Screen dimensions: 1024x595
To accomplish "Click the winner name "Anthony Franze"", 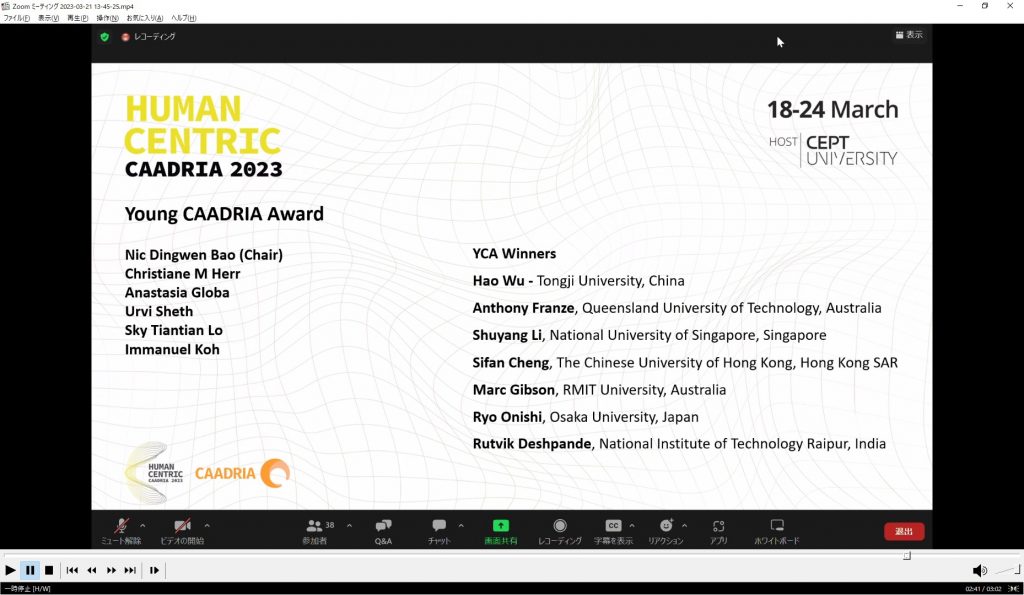I will (523, 308).
